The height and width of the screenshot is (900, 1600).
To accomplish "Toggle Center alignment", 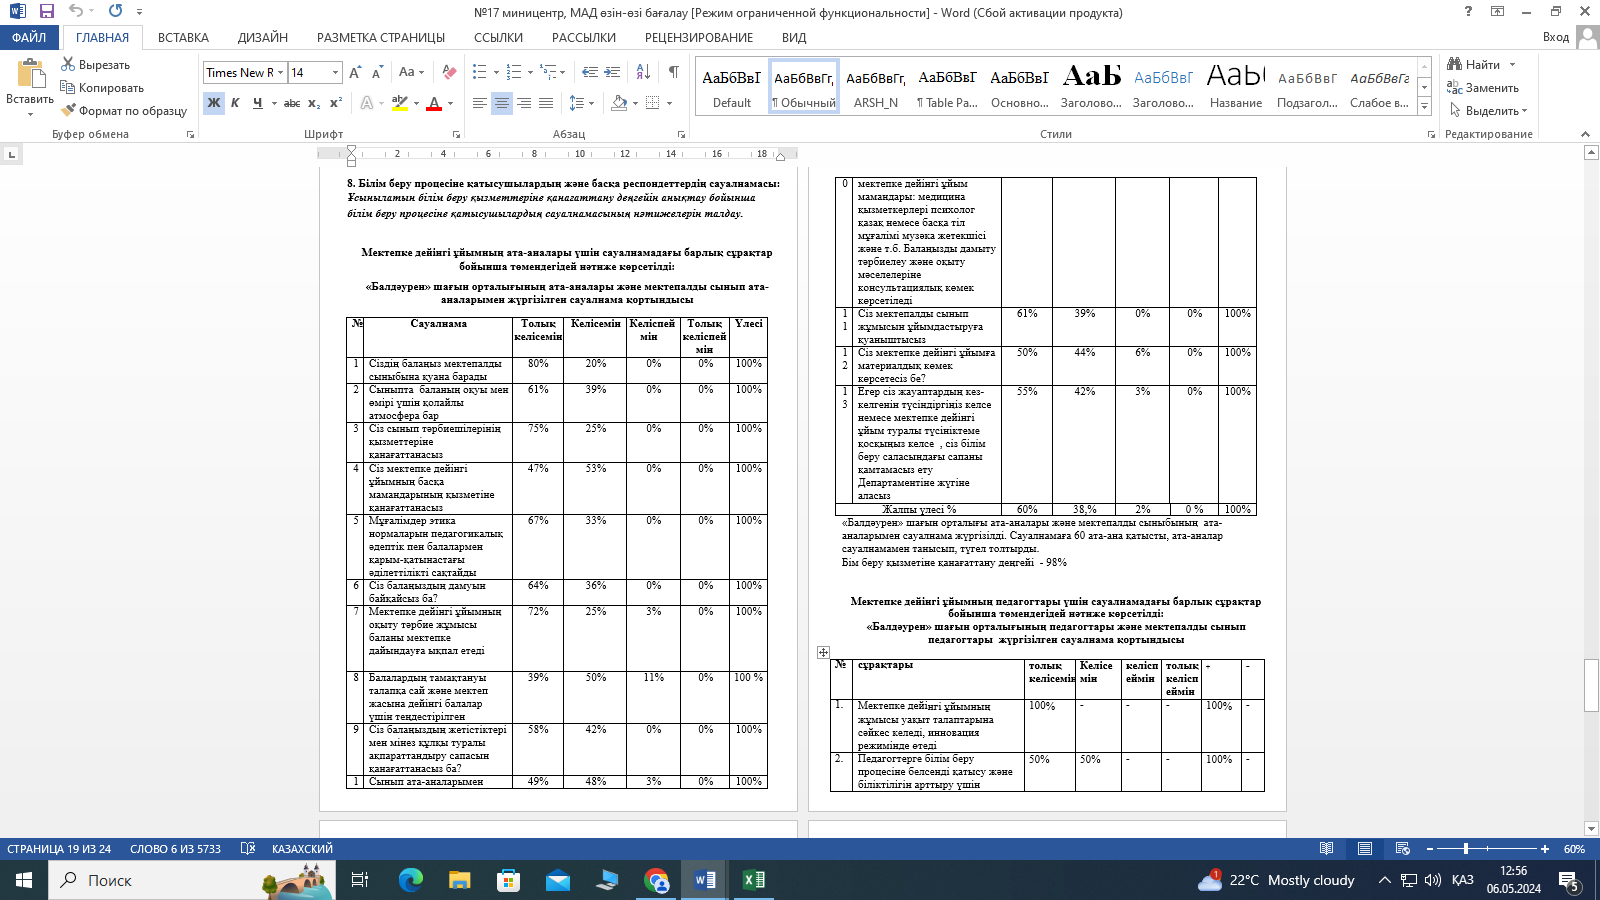I will point(502,103).
